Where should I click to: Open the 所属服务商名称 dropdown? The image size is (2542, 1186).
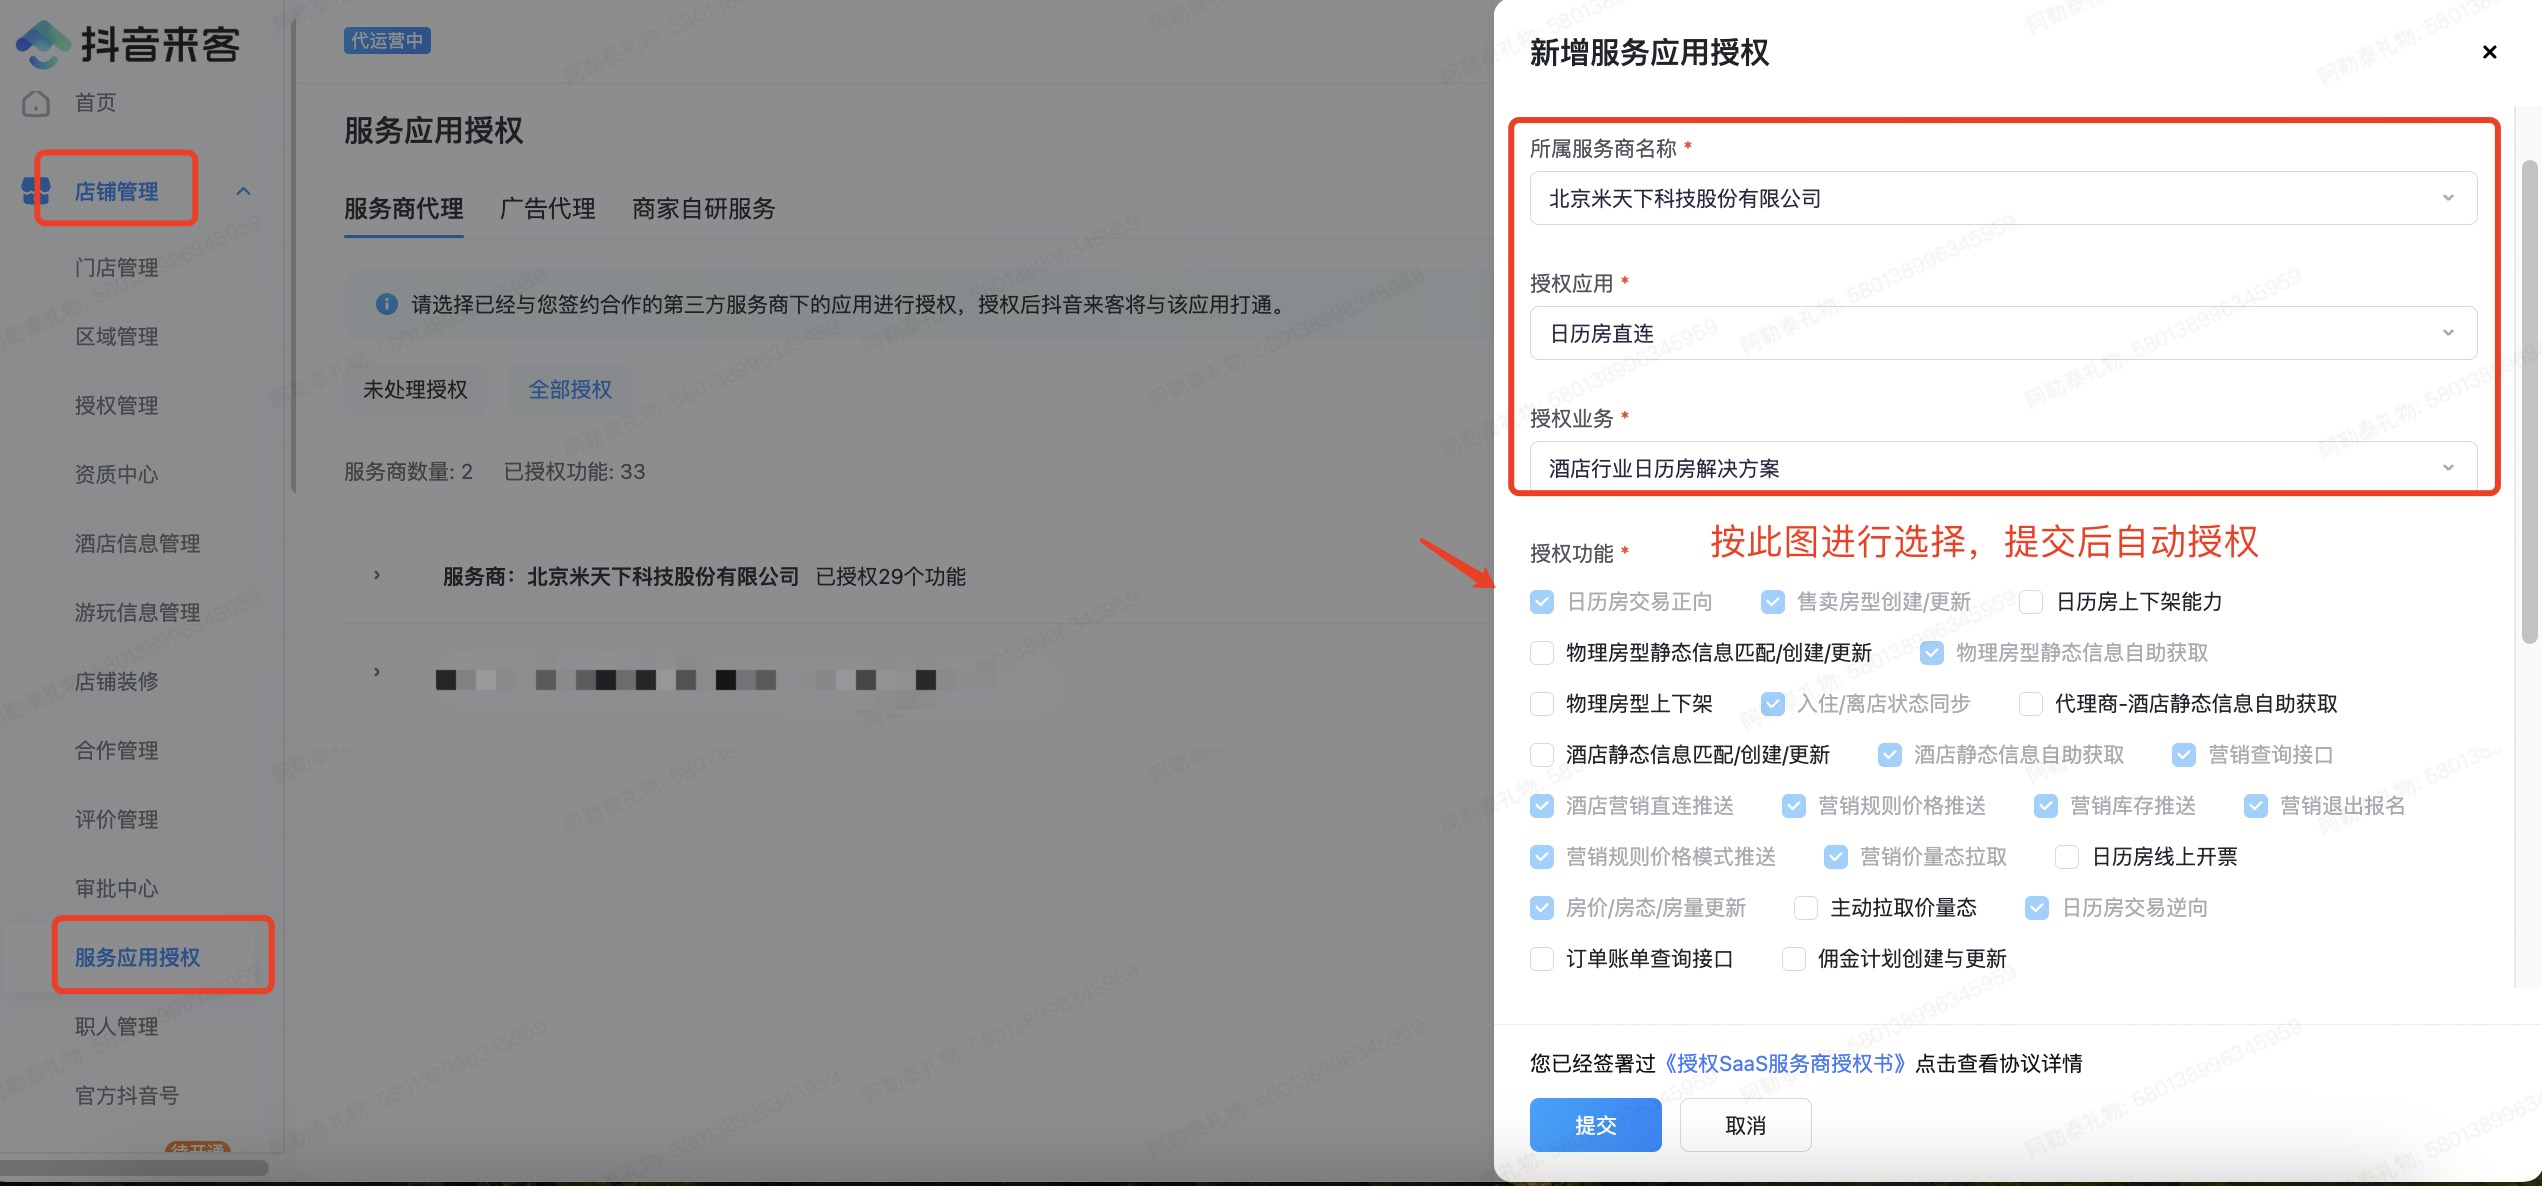coord(2003,198)
